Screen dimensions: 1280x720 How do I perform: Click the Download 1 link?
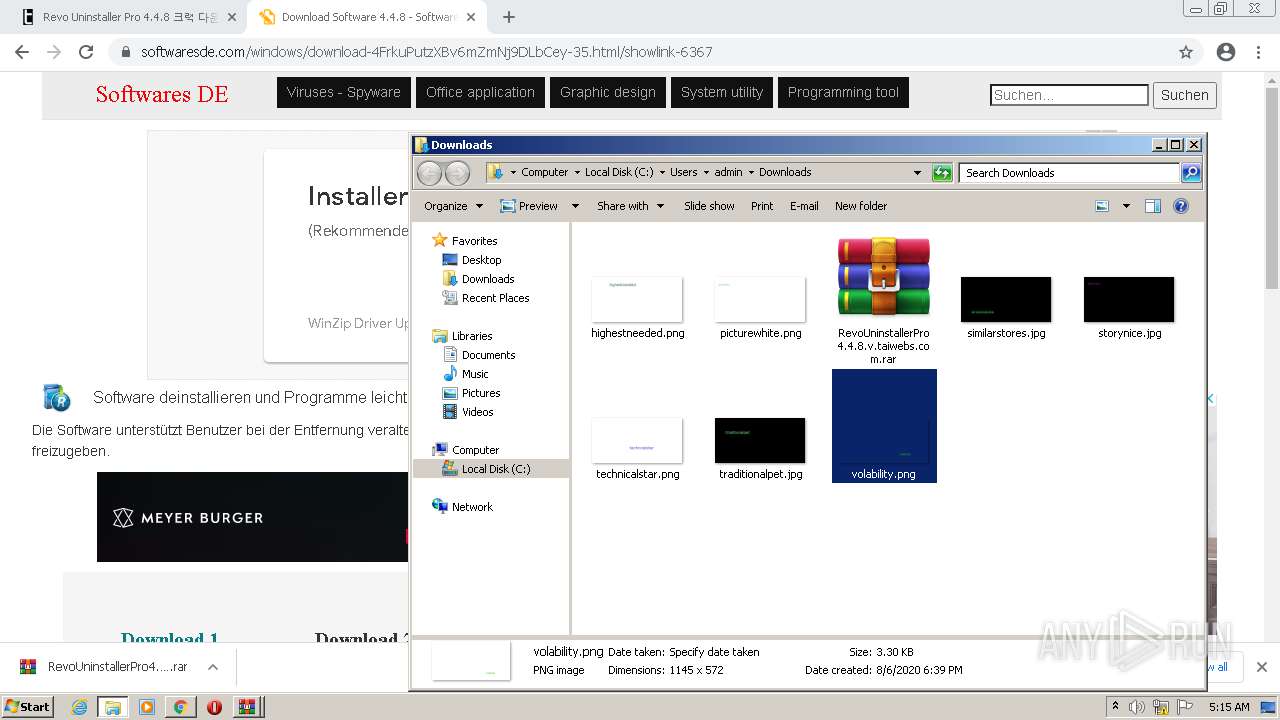pos(170,638)
